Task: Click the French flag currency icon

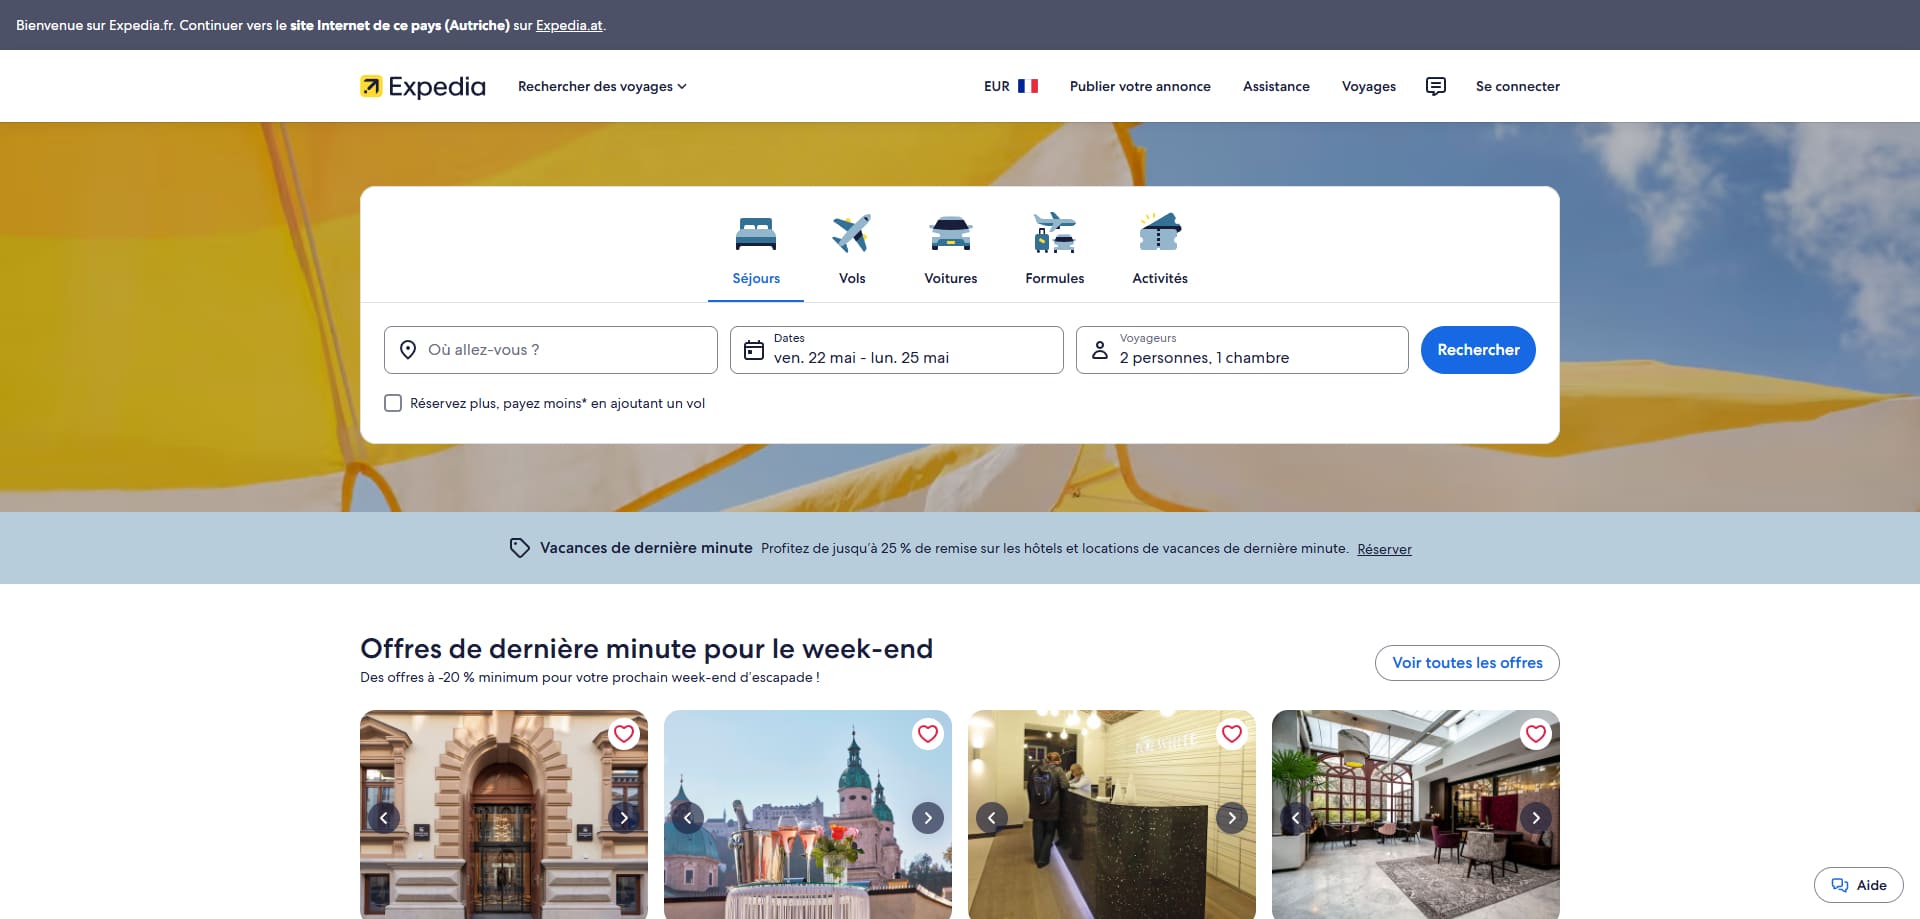Action: [1028, 86]
